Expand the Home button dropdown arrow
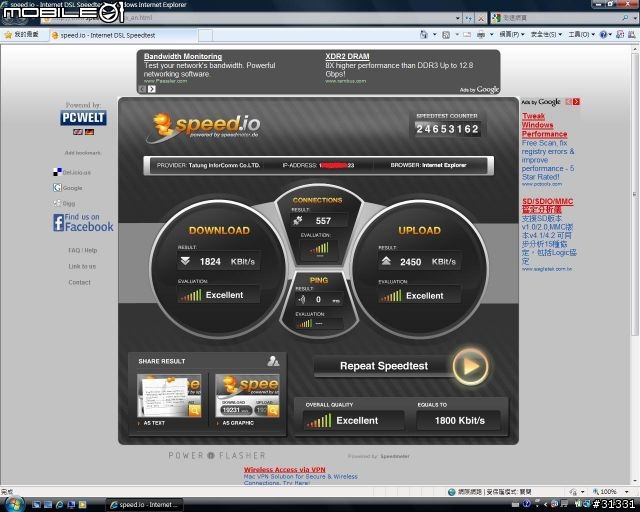Screen dimensions: 640x512 point(434,35)
